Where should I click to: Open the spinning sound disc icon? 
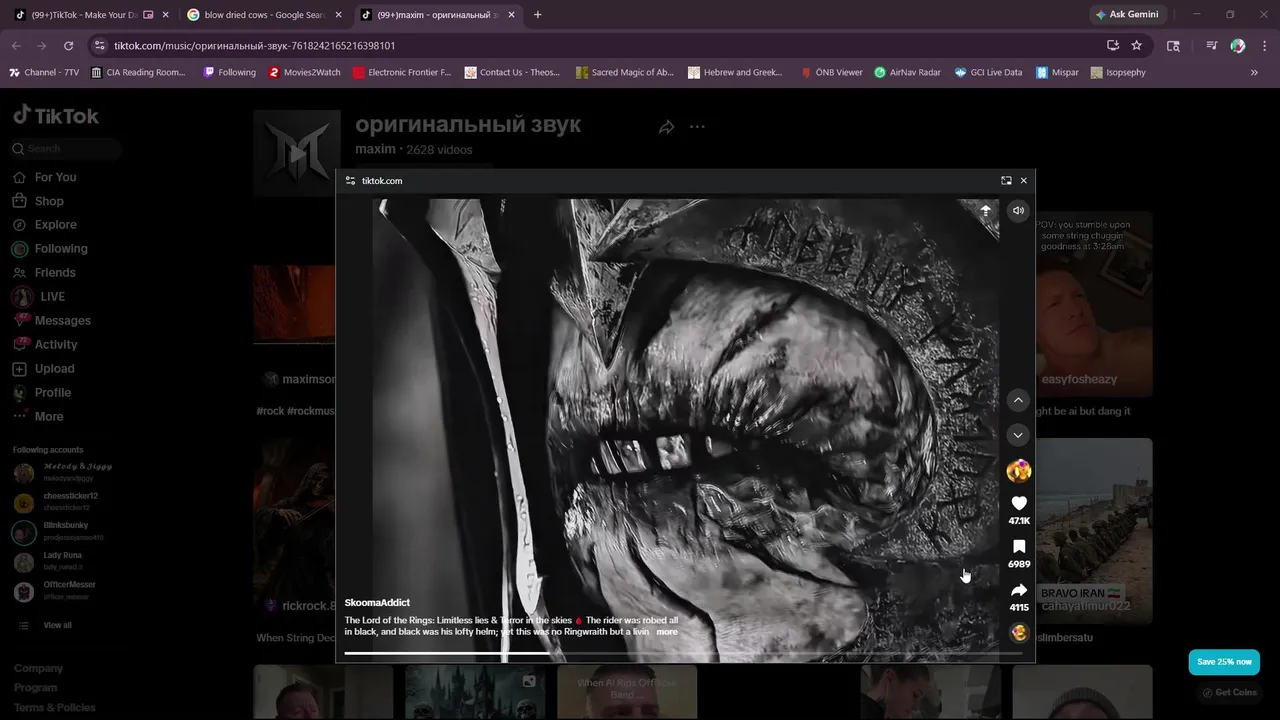[x=1019, y=632]
